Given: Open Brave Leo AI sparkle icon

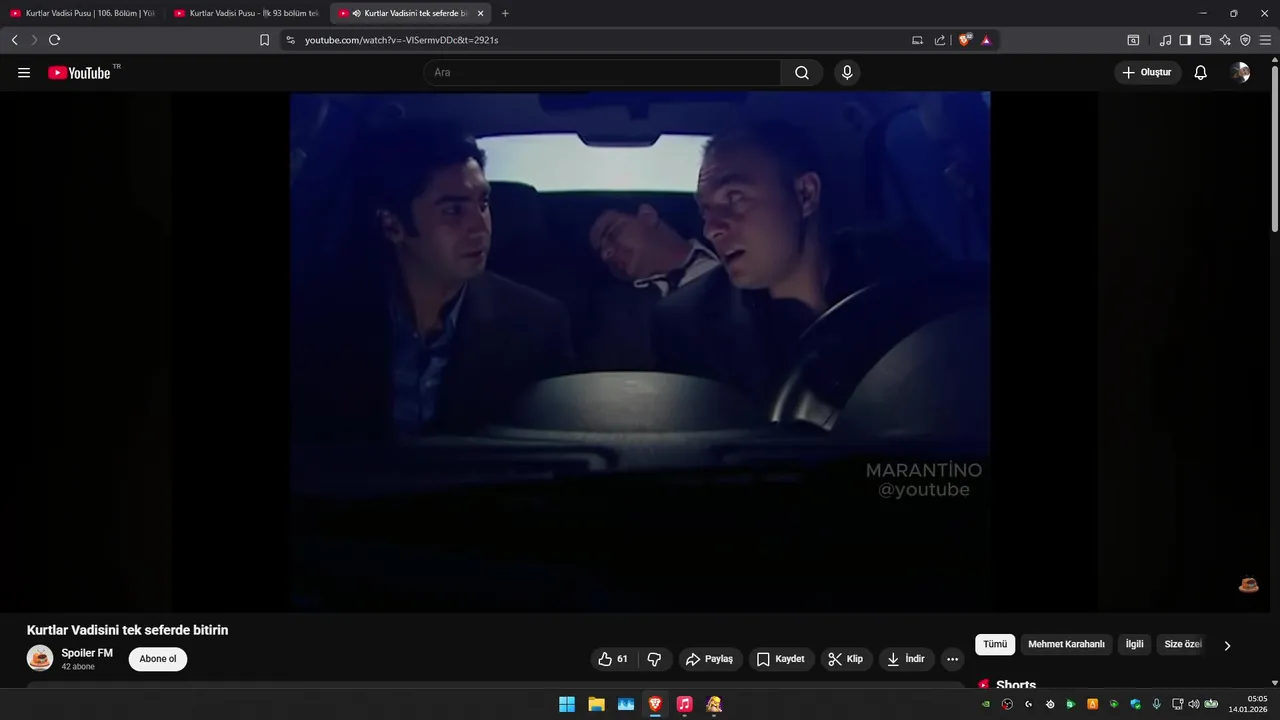Looking at the screenshot, I should 1225,40.
